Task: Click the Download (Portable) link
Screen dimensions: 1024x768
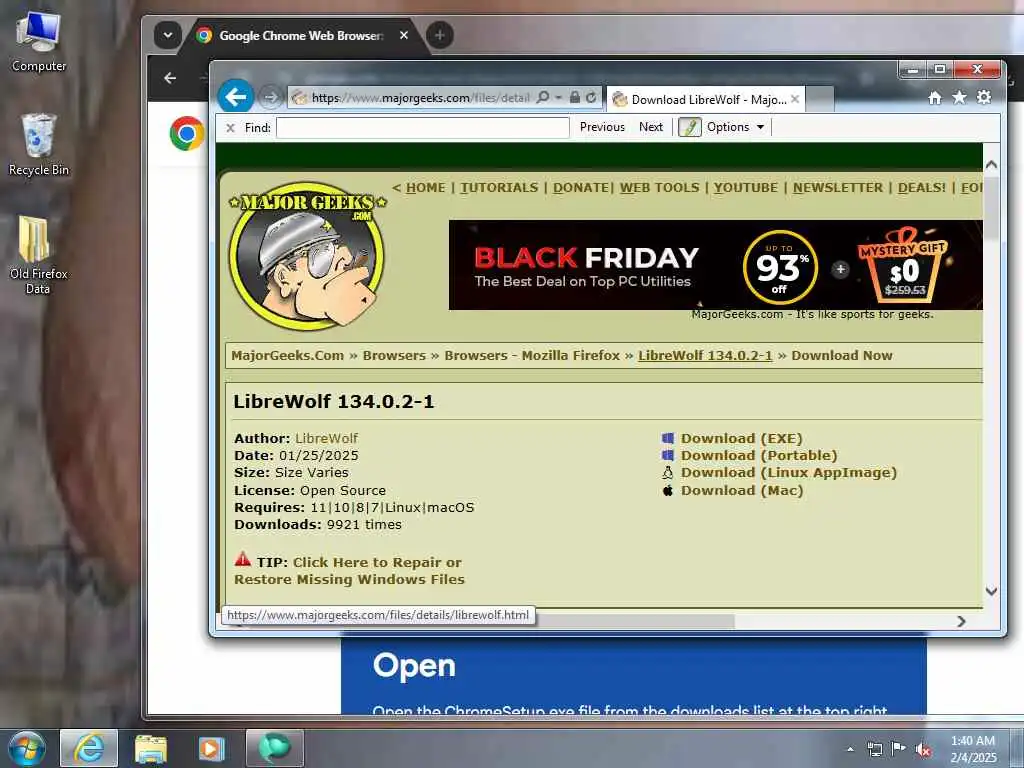Action: 759,455
